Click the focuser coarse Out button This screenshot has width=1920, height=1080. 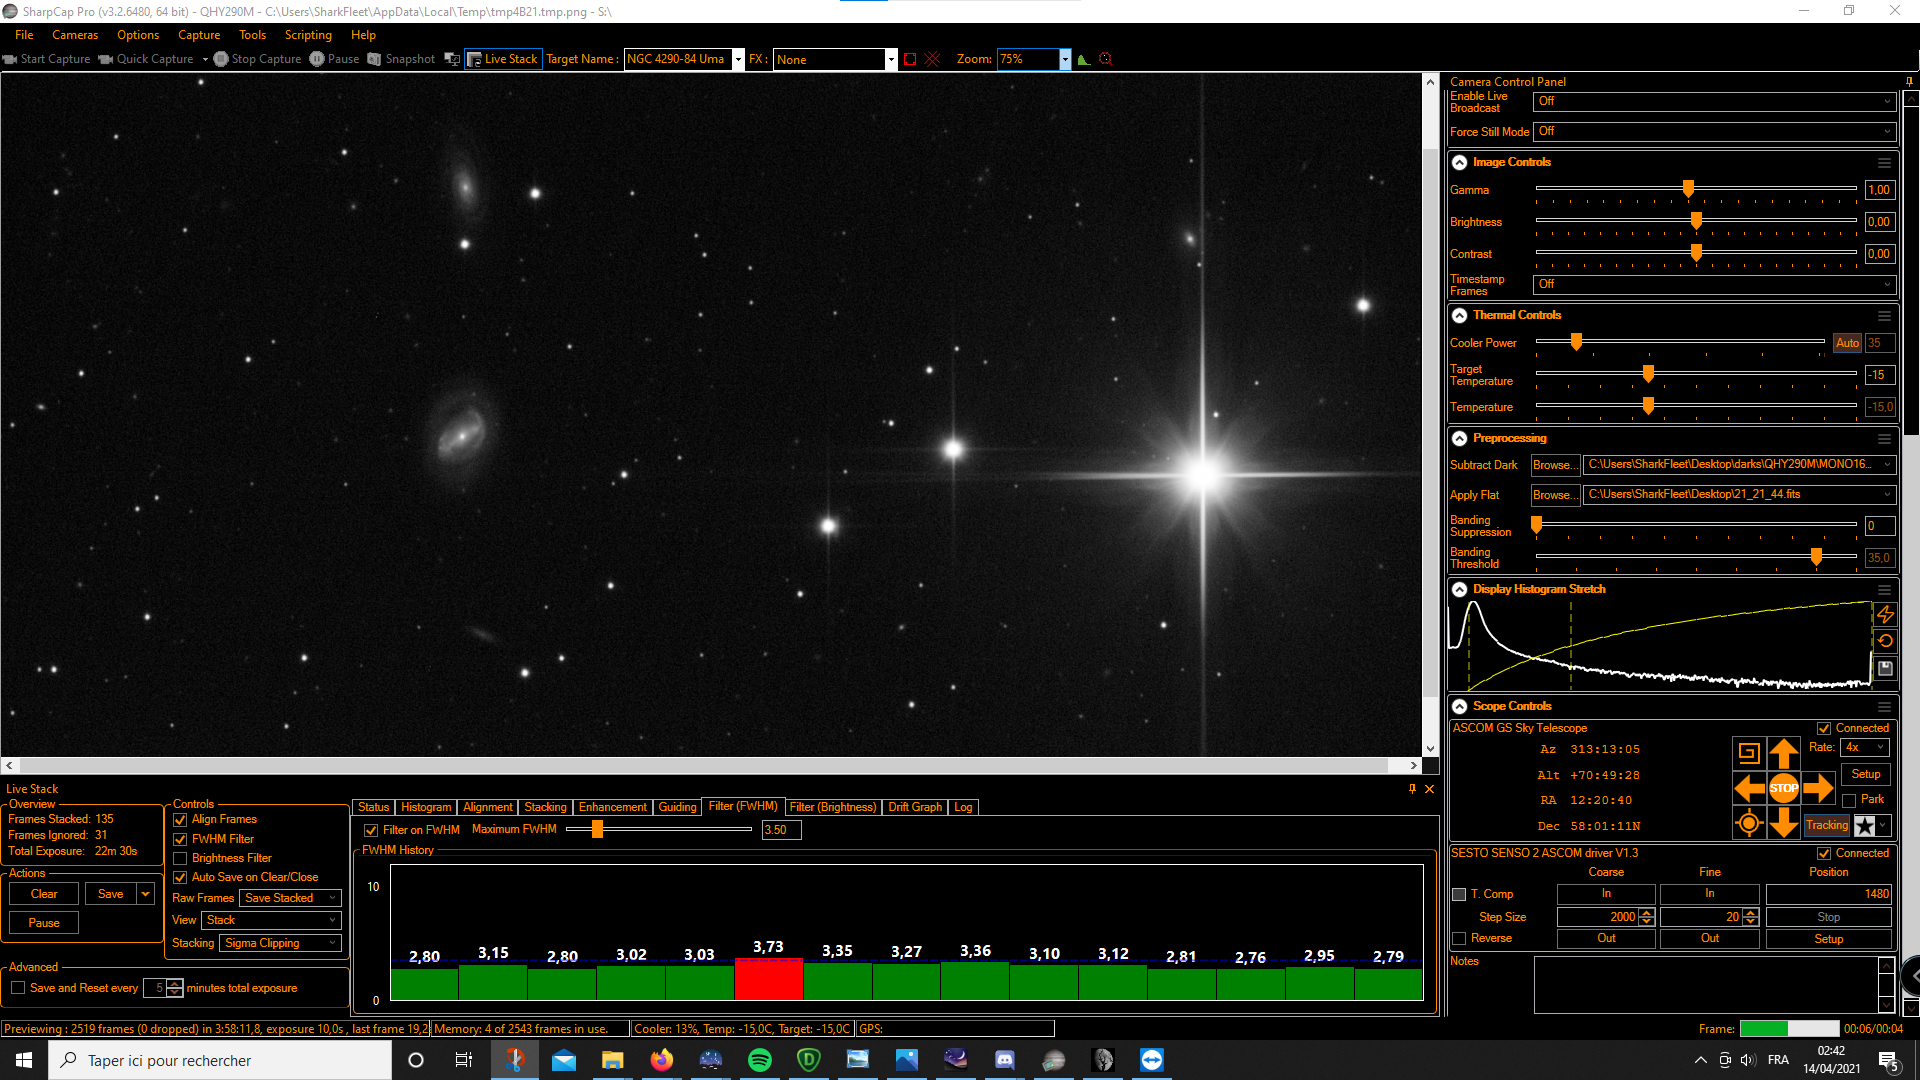coord(1605,938)
